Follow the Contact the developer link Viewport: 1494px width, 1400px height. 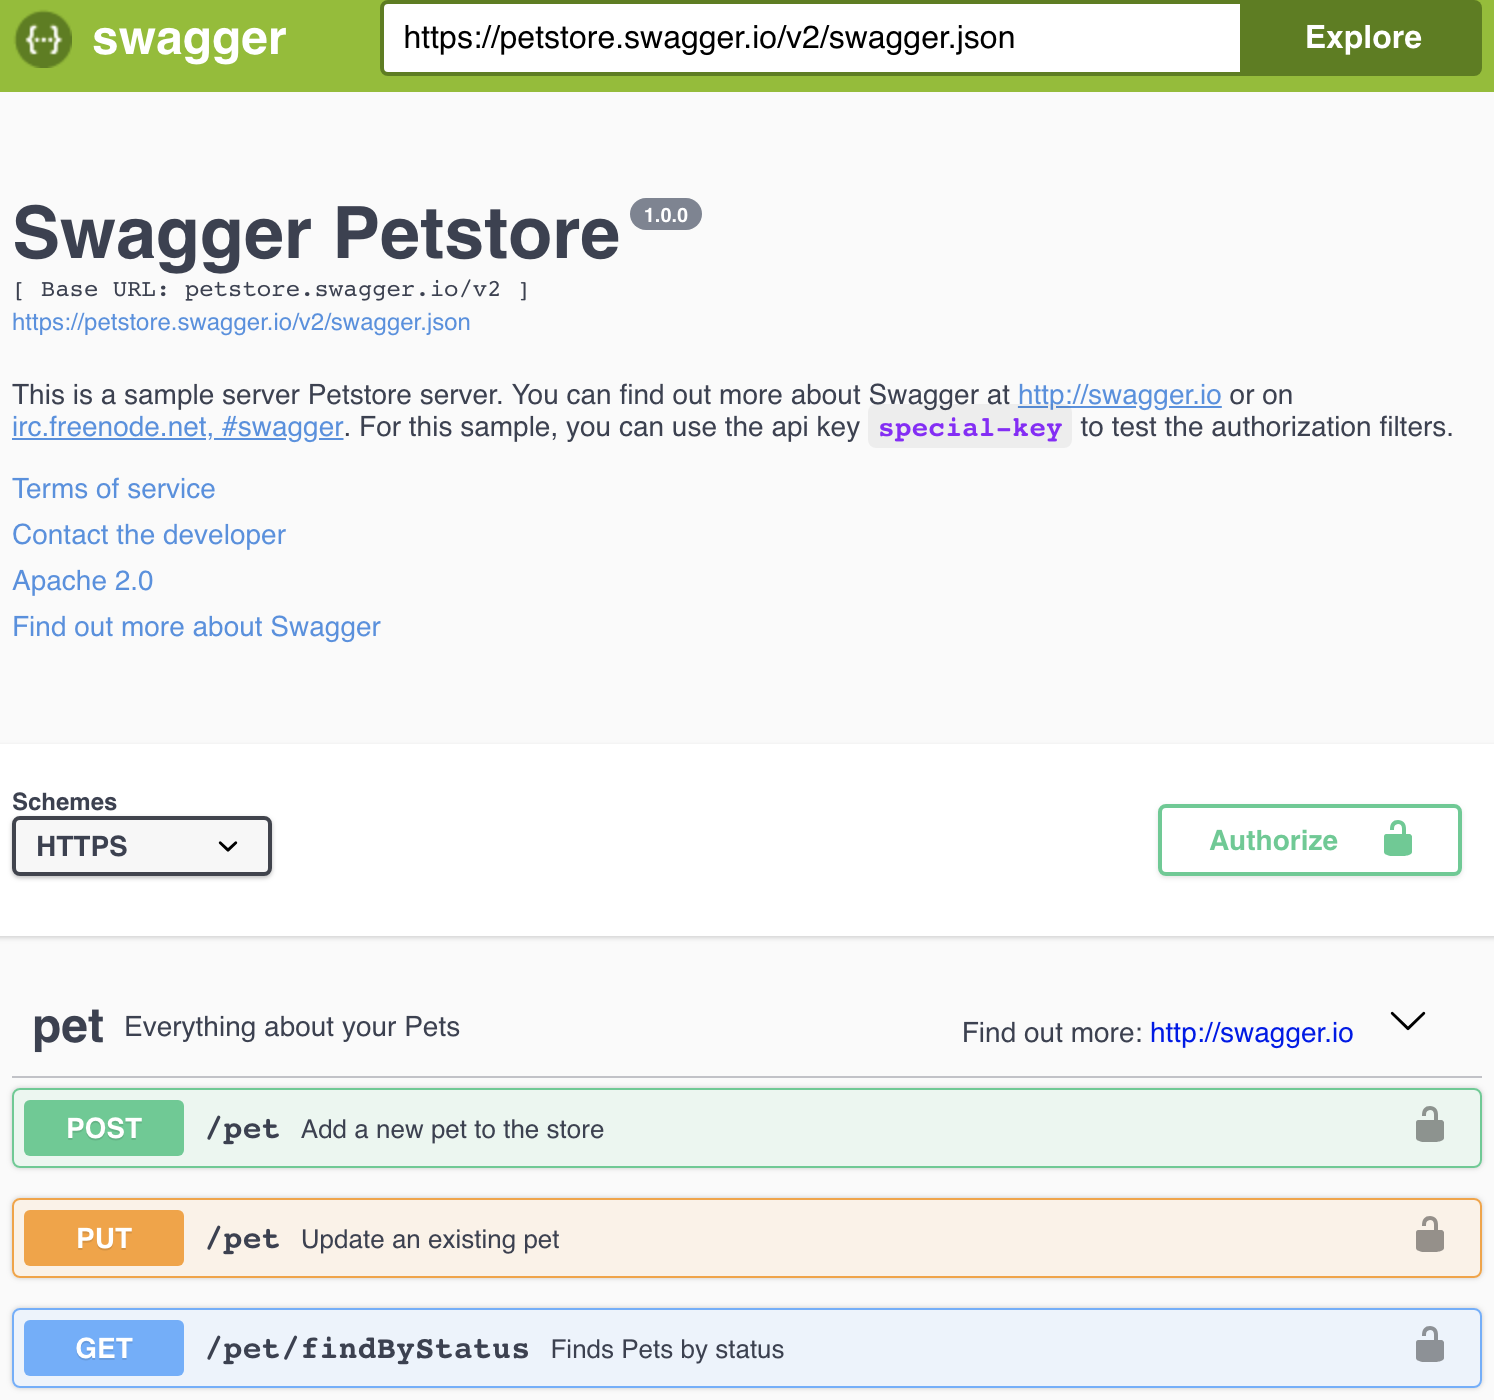[149, 535]
